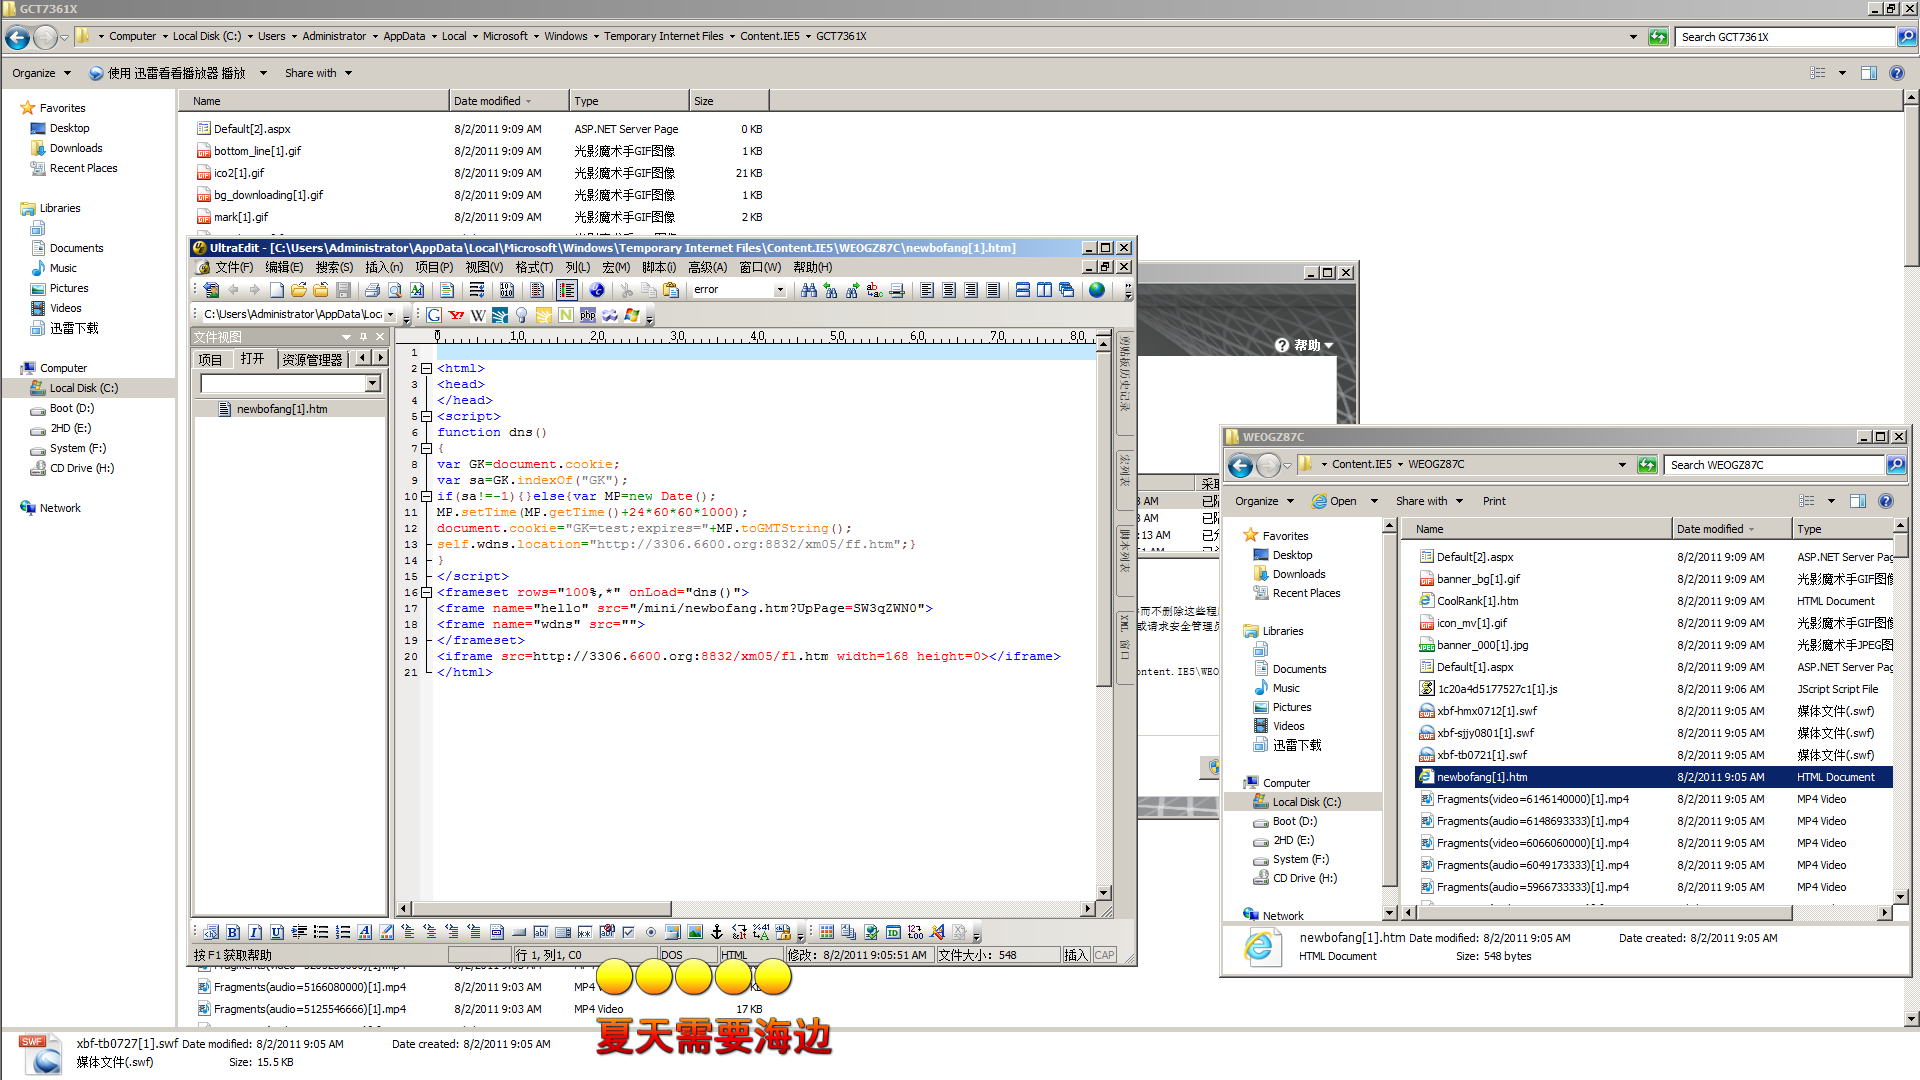Screen dimensions: 1920x1080
Task: Expand the Organize dropdown in GCT7361X window
Action: click(x=42, y=73)
